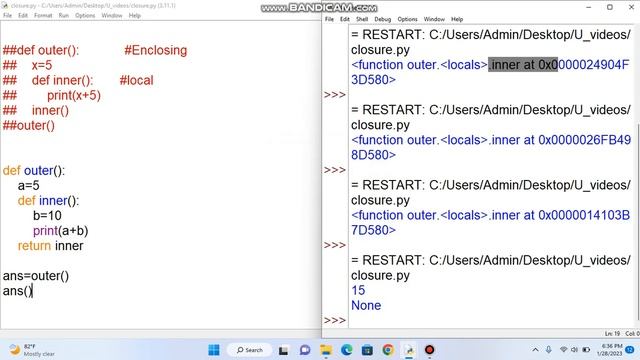Viewport: 640px width, 360px height.
Task: Click the highlighted '.inner at 0x0' text
Action: [x=523, y=64]
